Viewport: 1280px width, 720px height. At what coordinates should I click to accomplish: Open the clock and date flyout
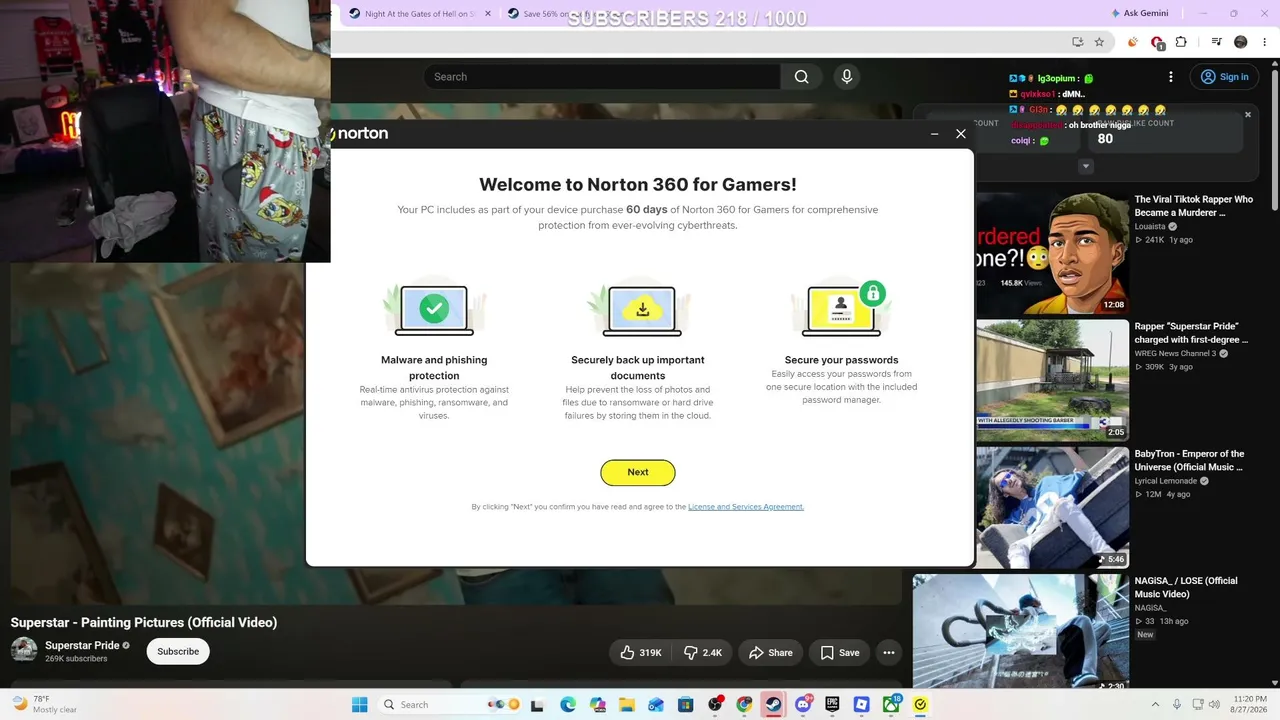click(x=1251, y=705)
